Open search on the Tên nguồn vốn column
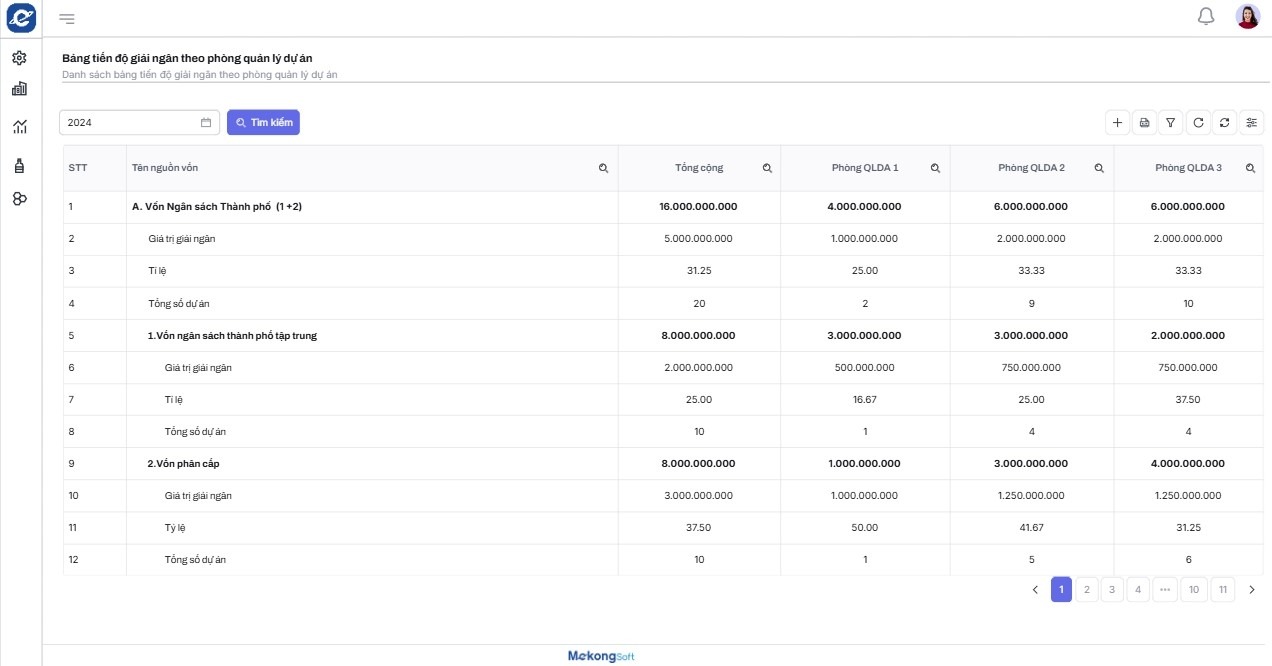This screenshot has height=666, width=1272. tap(603, 168)
